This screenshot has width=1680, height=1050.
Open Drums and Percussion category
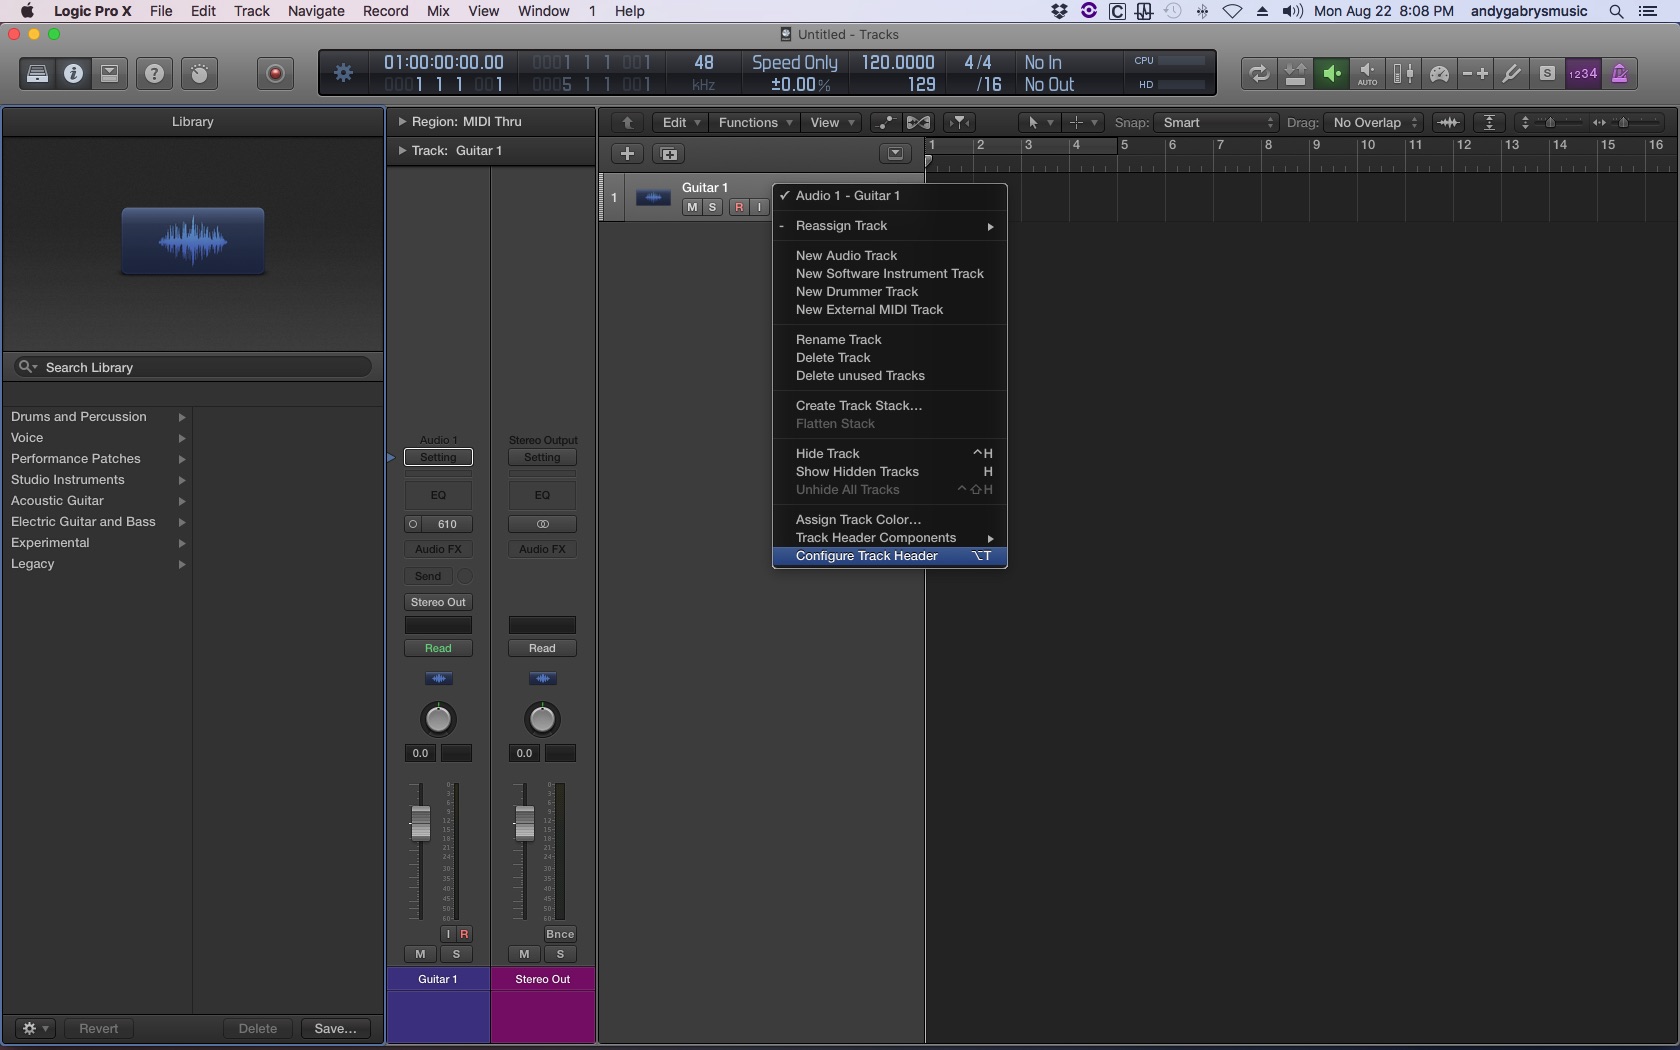(97, 417)
